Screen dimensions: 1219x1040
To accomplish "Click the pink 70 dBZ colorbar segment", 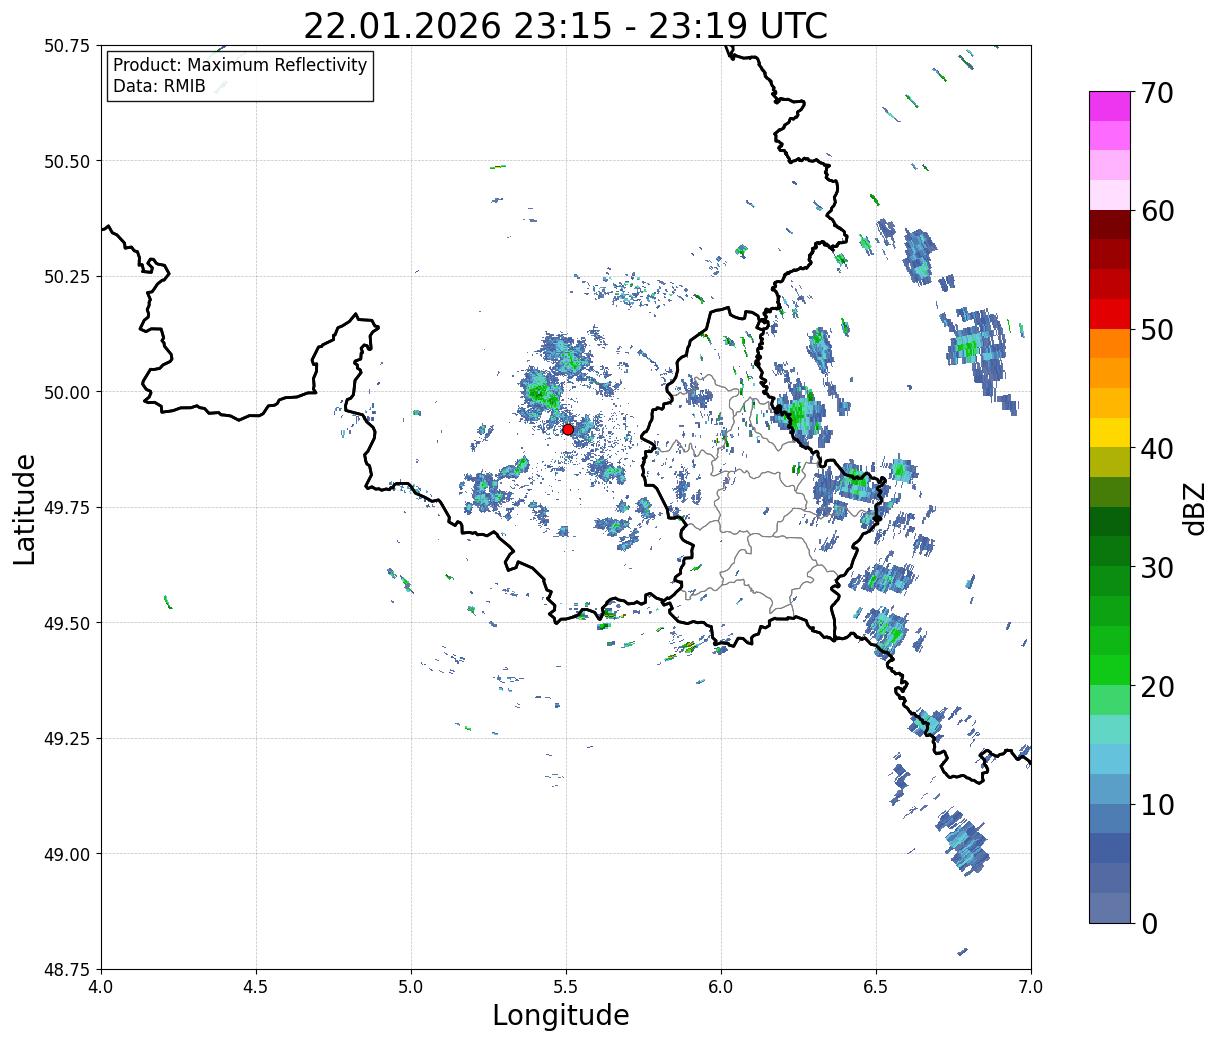I will (1110, 106).
